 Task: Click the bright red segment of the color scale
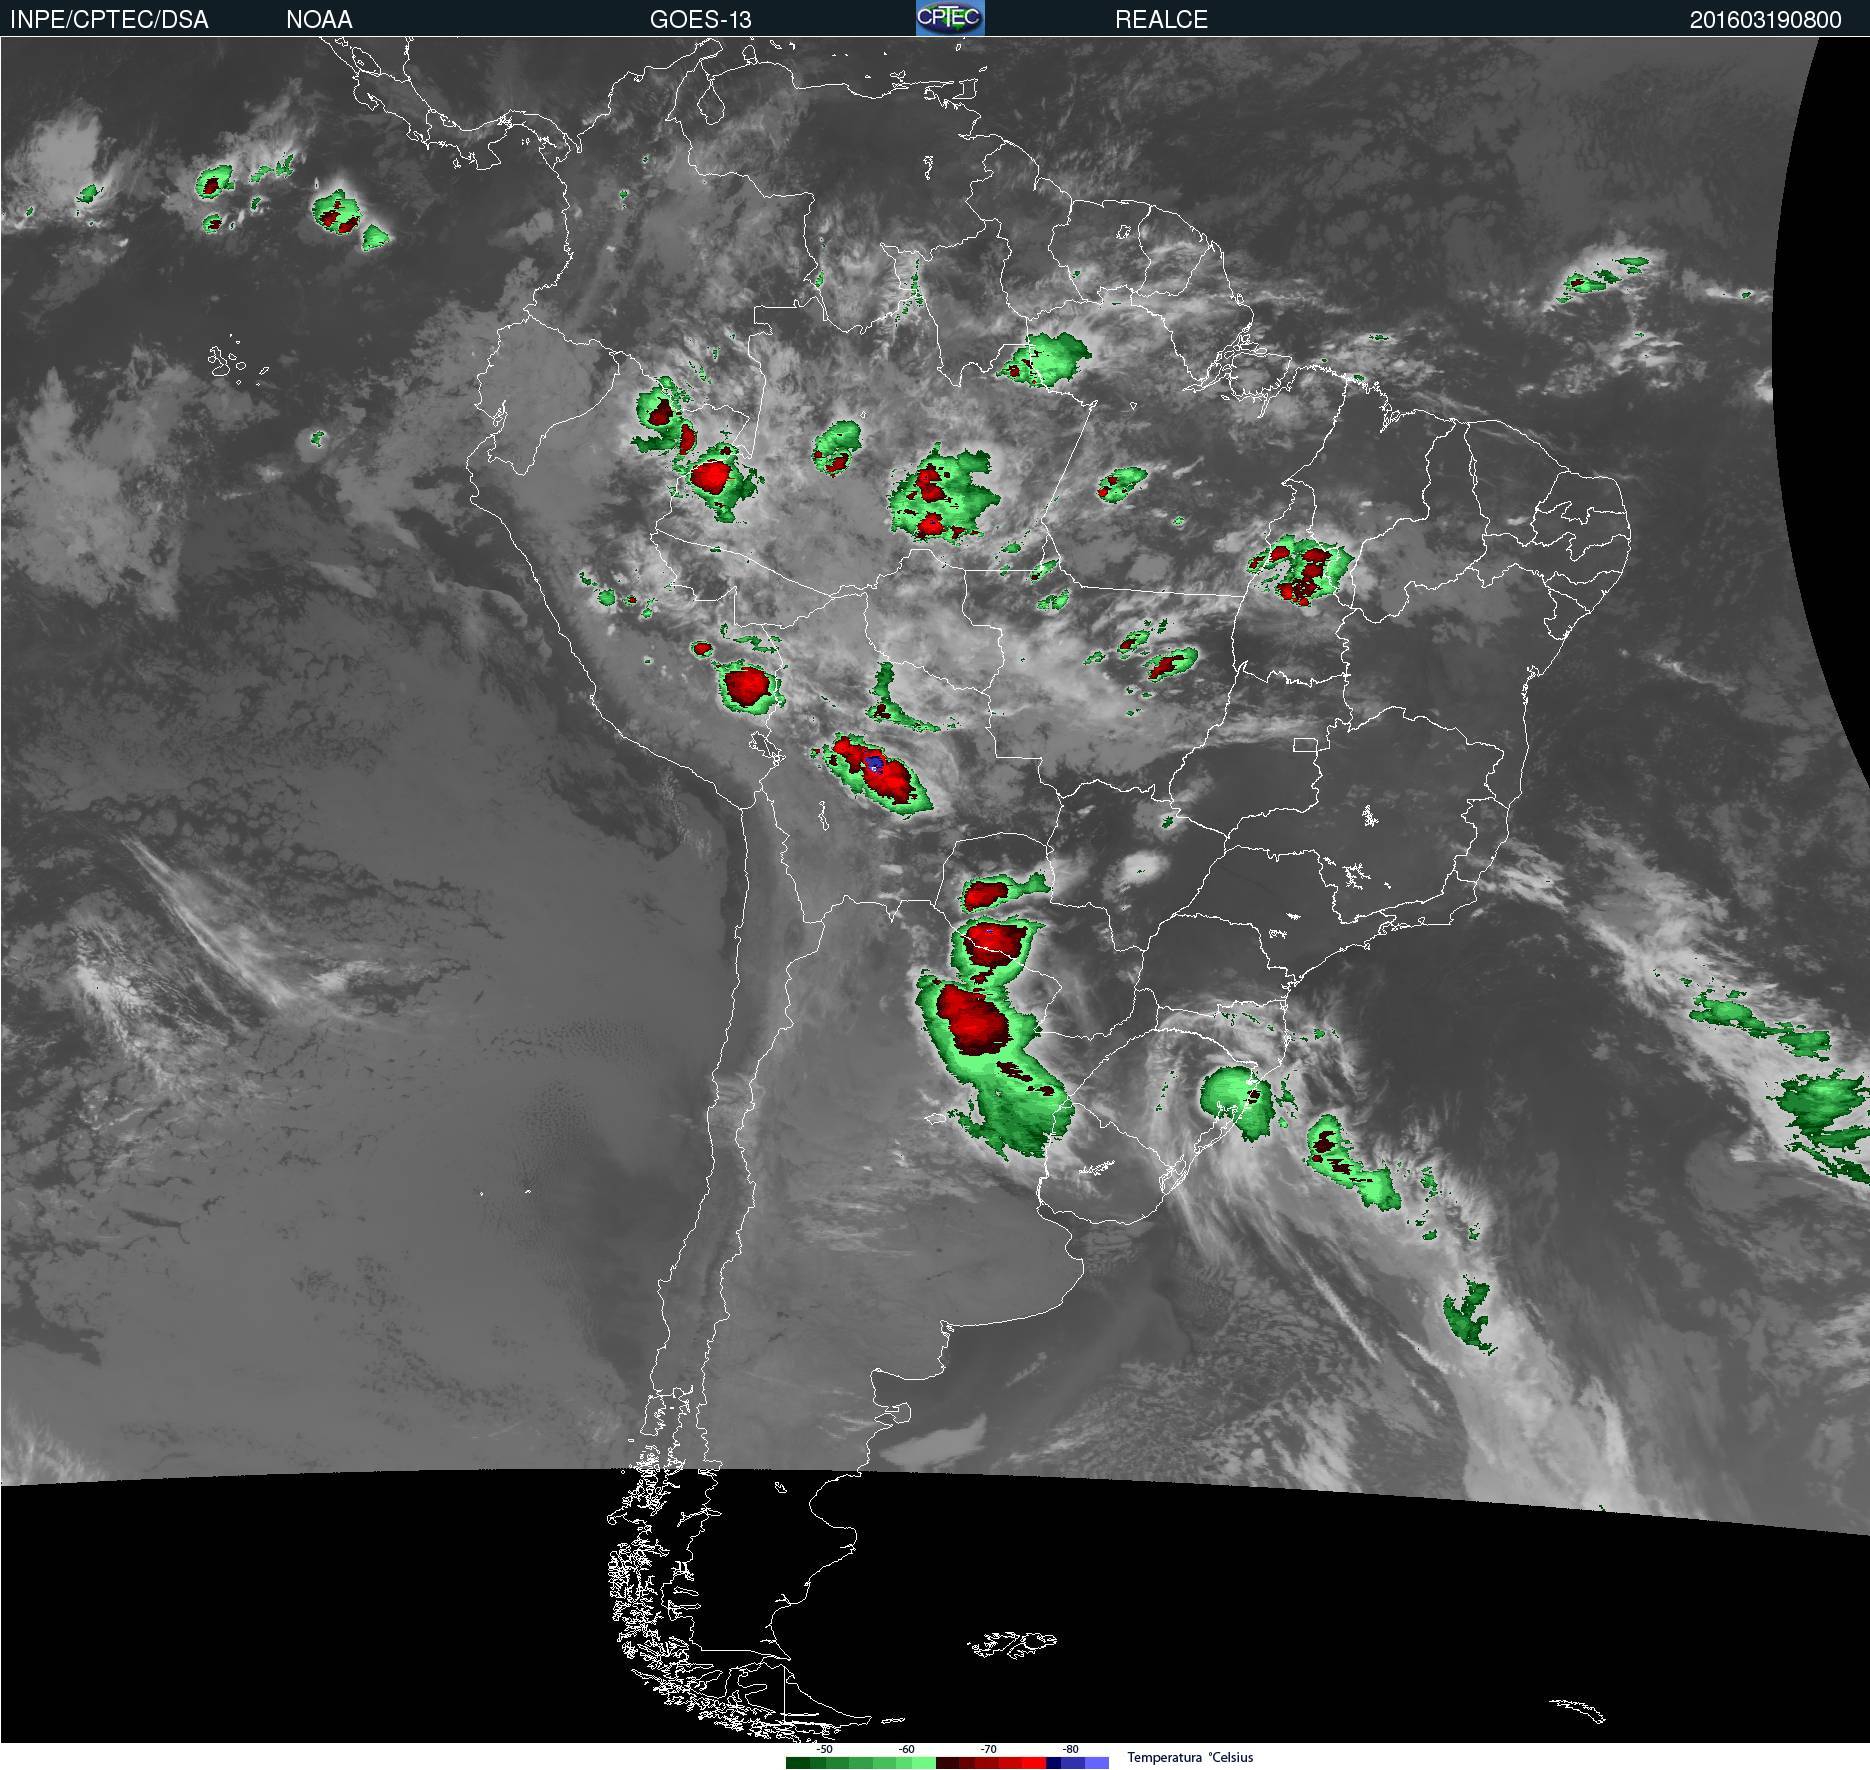pos(1034,1763)
